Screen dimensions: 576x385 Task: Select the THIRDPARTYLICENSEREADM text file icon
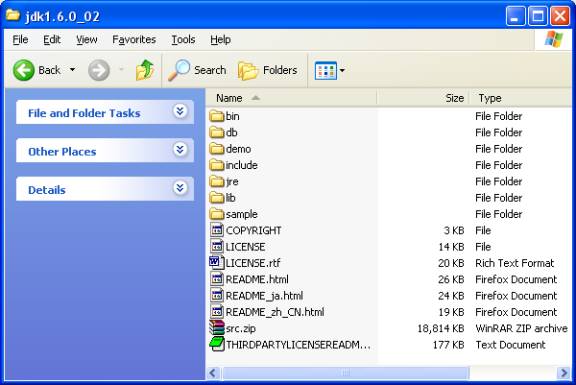[217, 344]
